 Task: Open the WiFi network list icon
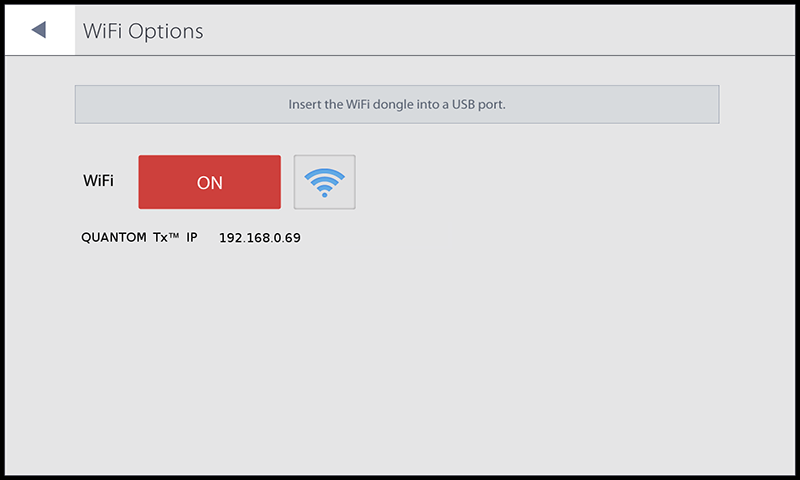click(324, 182)
